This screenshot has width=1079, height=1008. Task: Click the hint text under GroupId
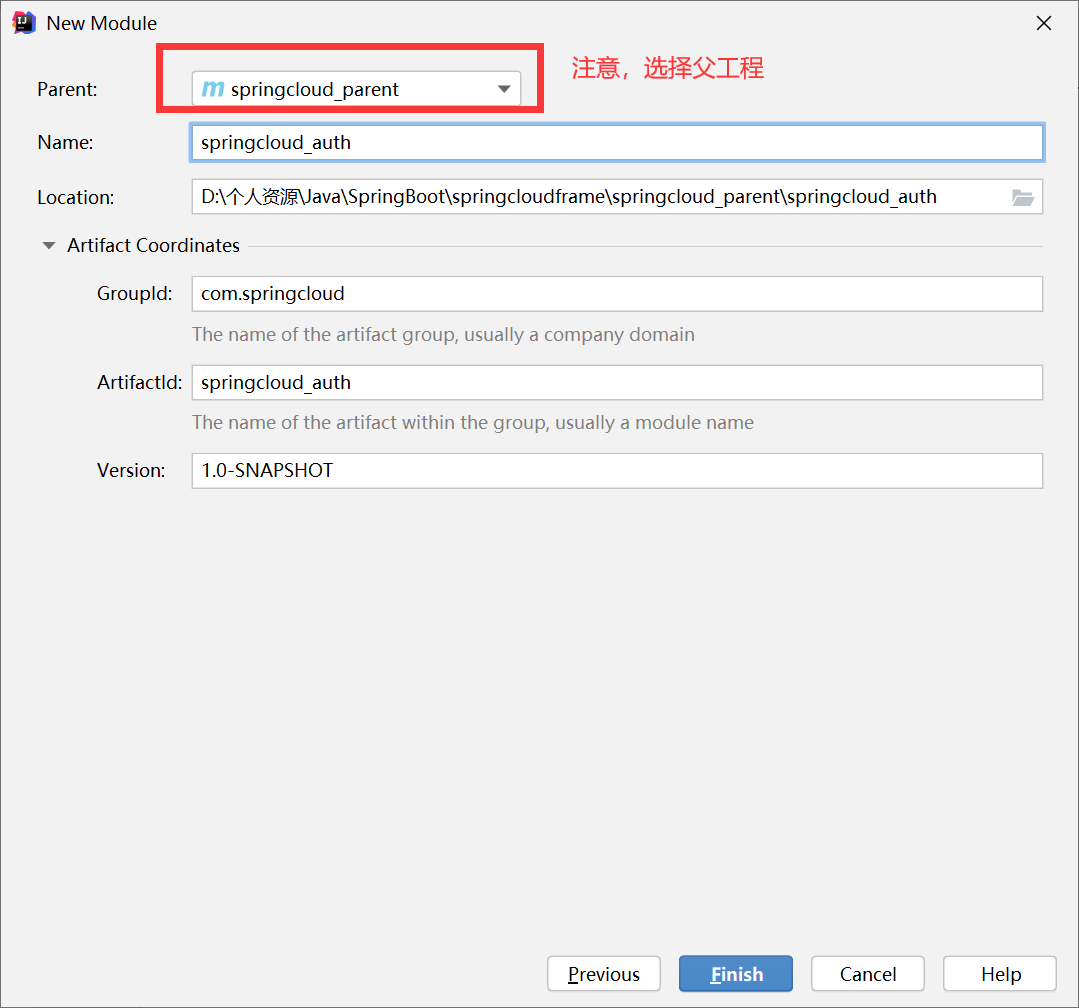[x=444, y=334]
